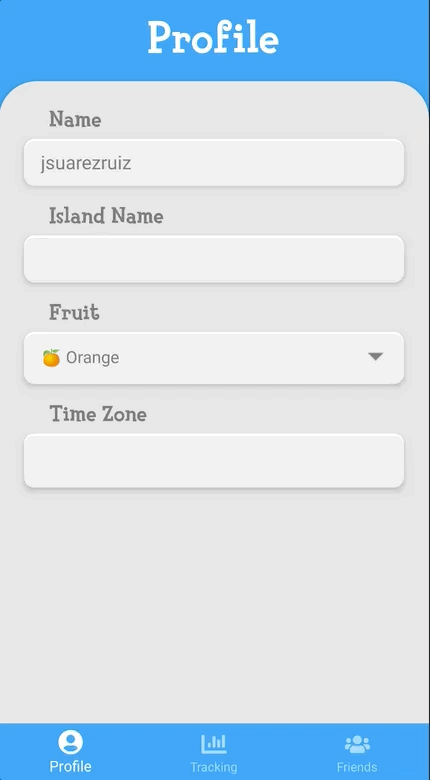Click the Island Name label
This screenshot has height=780, width=430.
tap(106, 216)
